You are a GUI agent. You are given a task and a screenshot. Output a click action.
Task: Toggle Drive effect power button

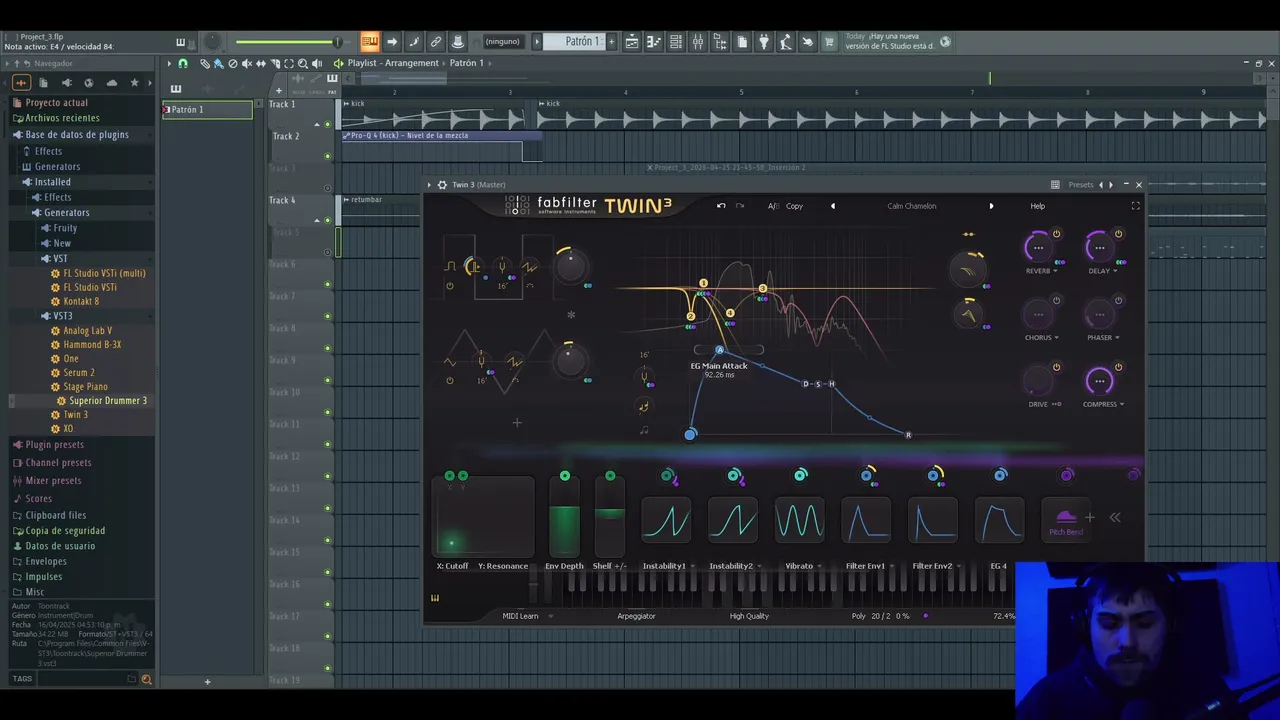point(1056,368)
